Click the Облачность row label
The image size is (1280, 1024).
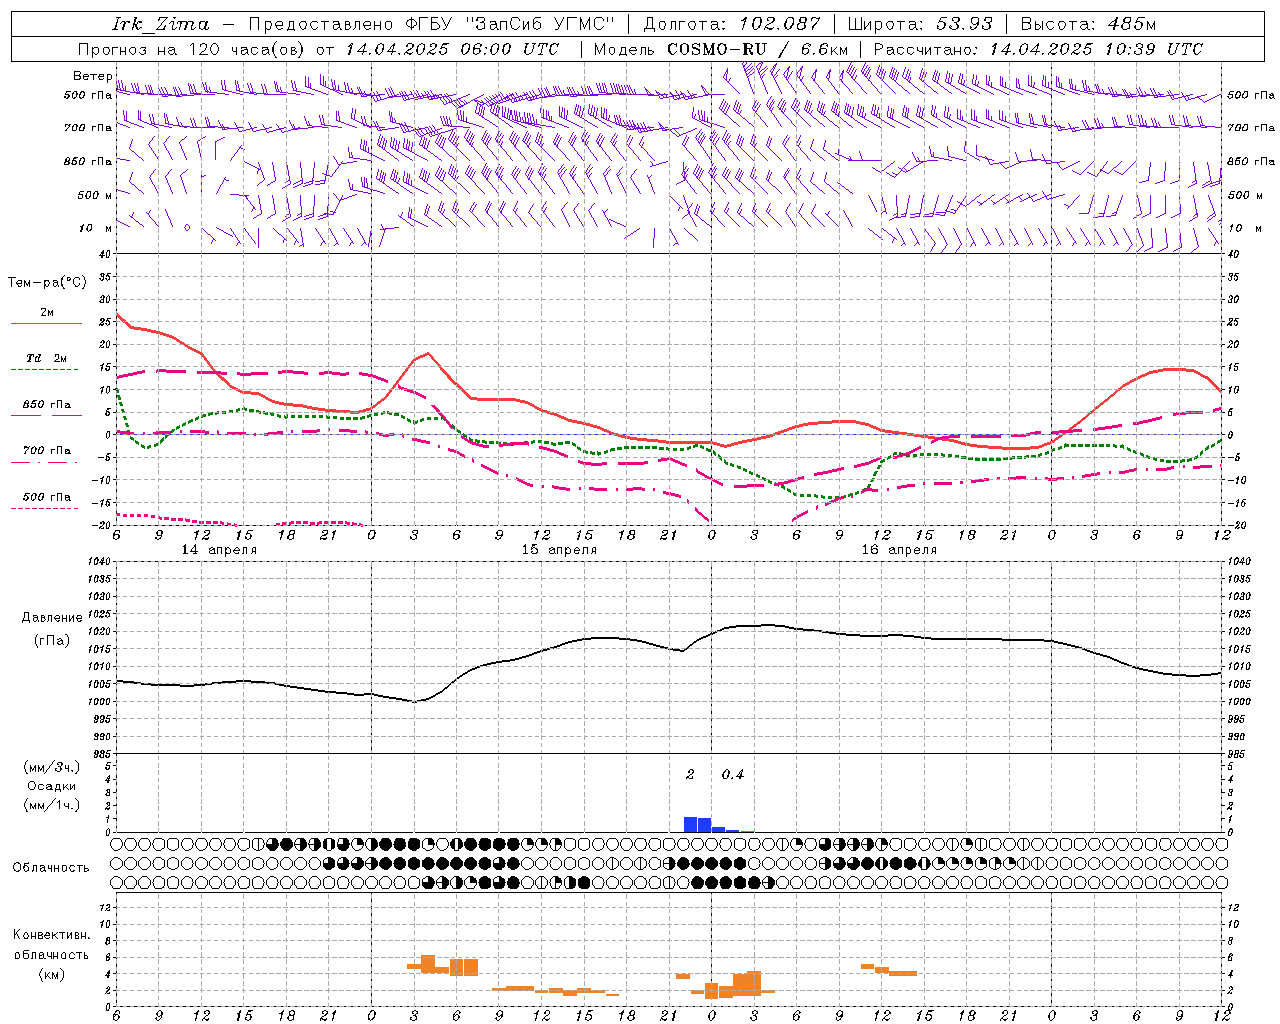coord(51,867)
